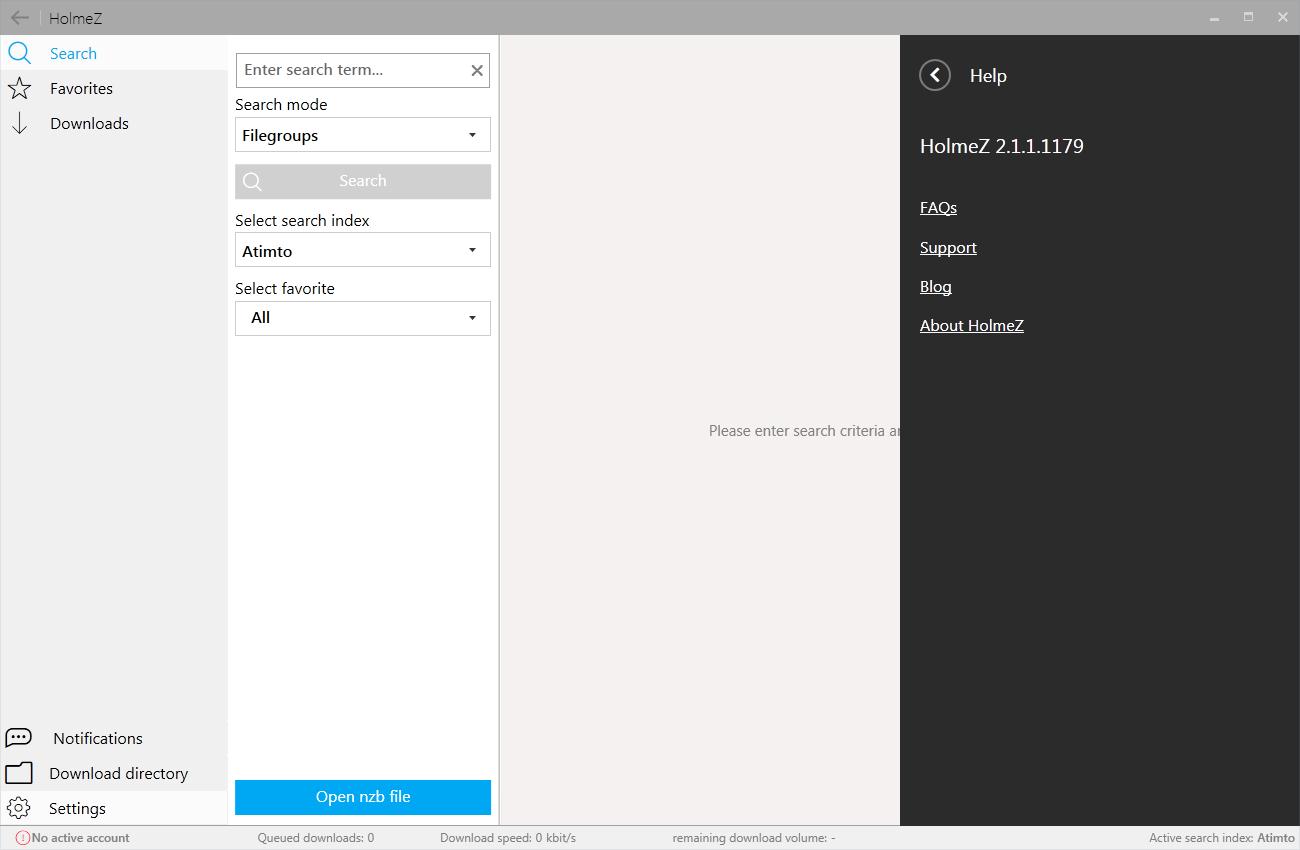Click the title bar back arrow

coord(19,18)
